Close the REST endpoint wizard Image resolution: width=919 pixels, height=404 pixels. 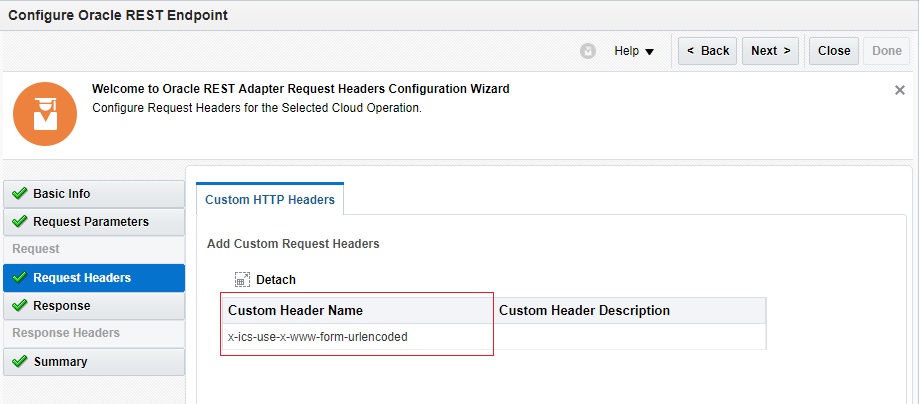click(833, 51)
